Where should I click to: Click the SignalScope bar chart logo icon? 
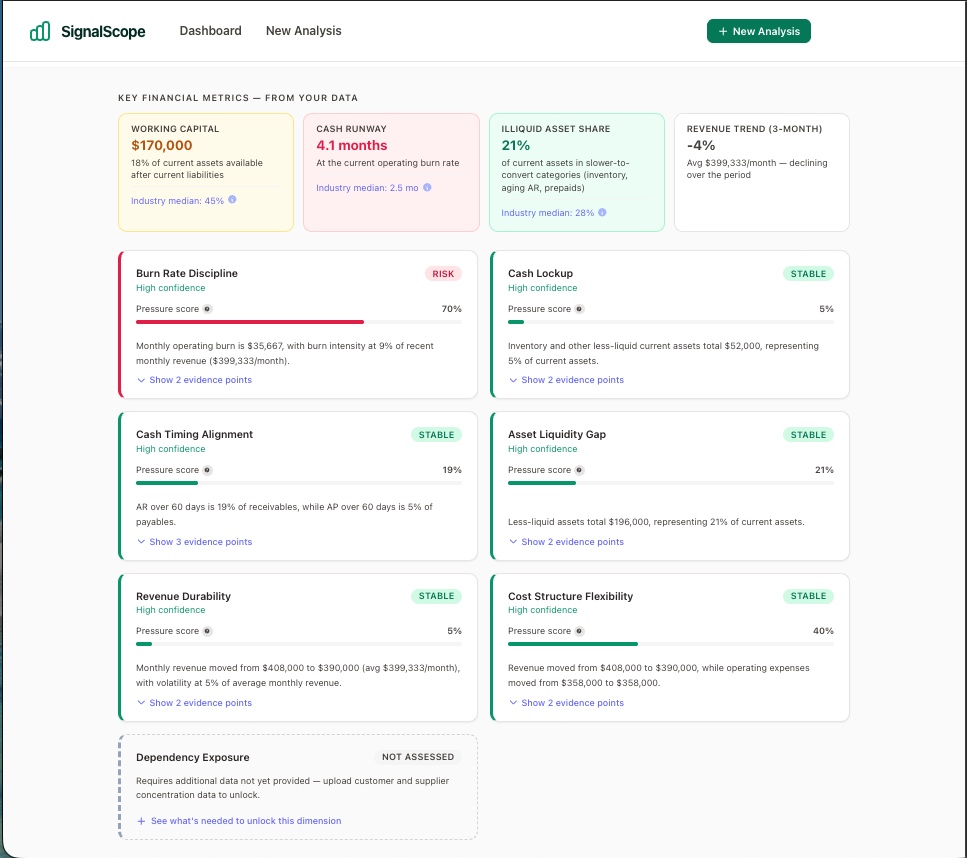click(x=40, y=31)
